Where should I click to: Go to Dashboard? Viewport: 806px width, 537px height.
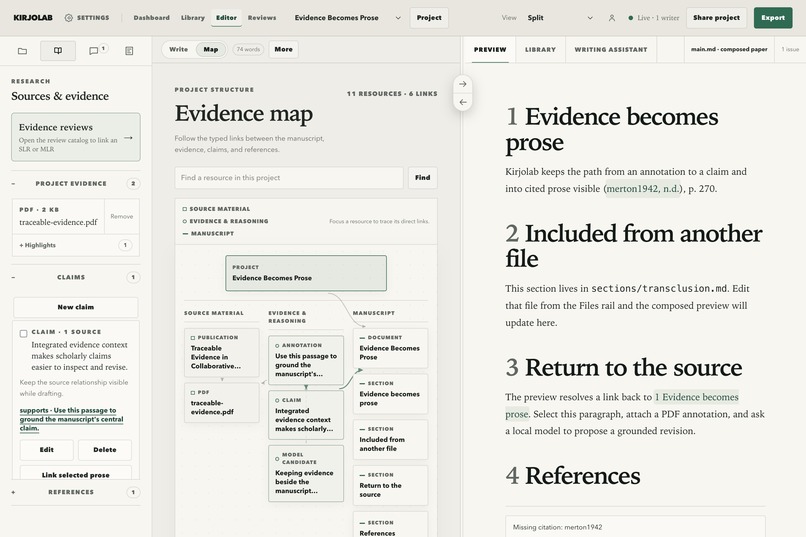point(152,18)
